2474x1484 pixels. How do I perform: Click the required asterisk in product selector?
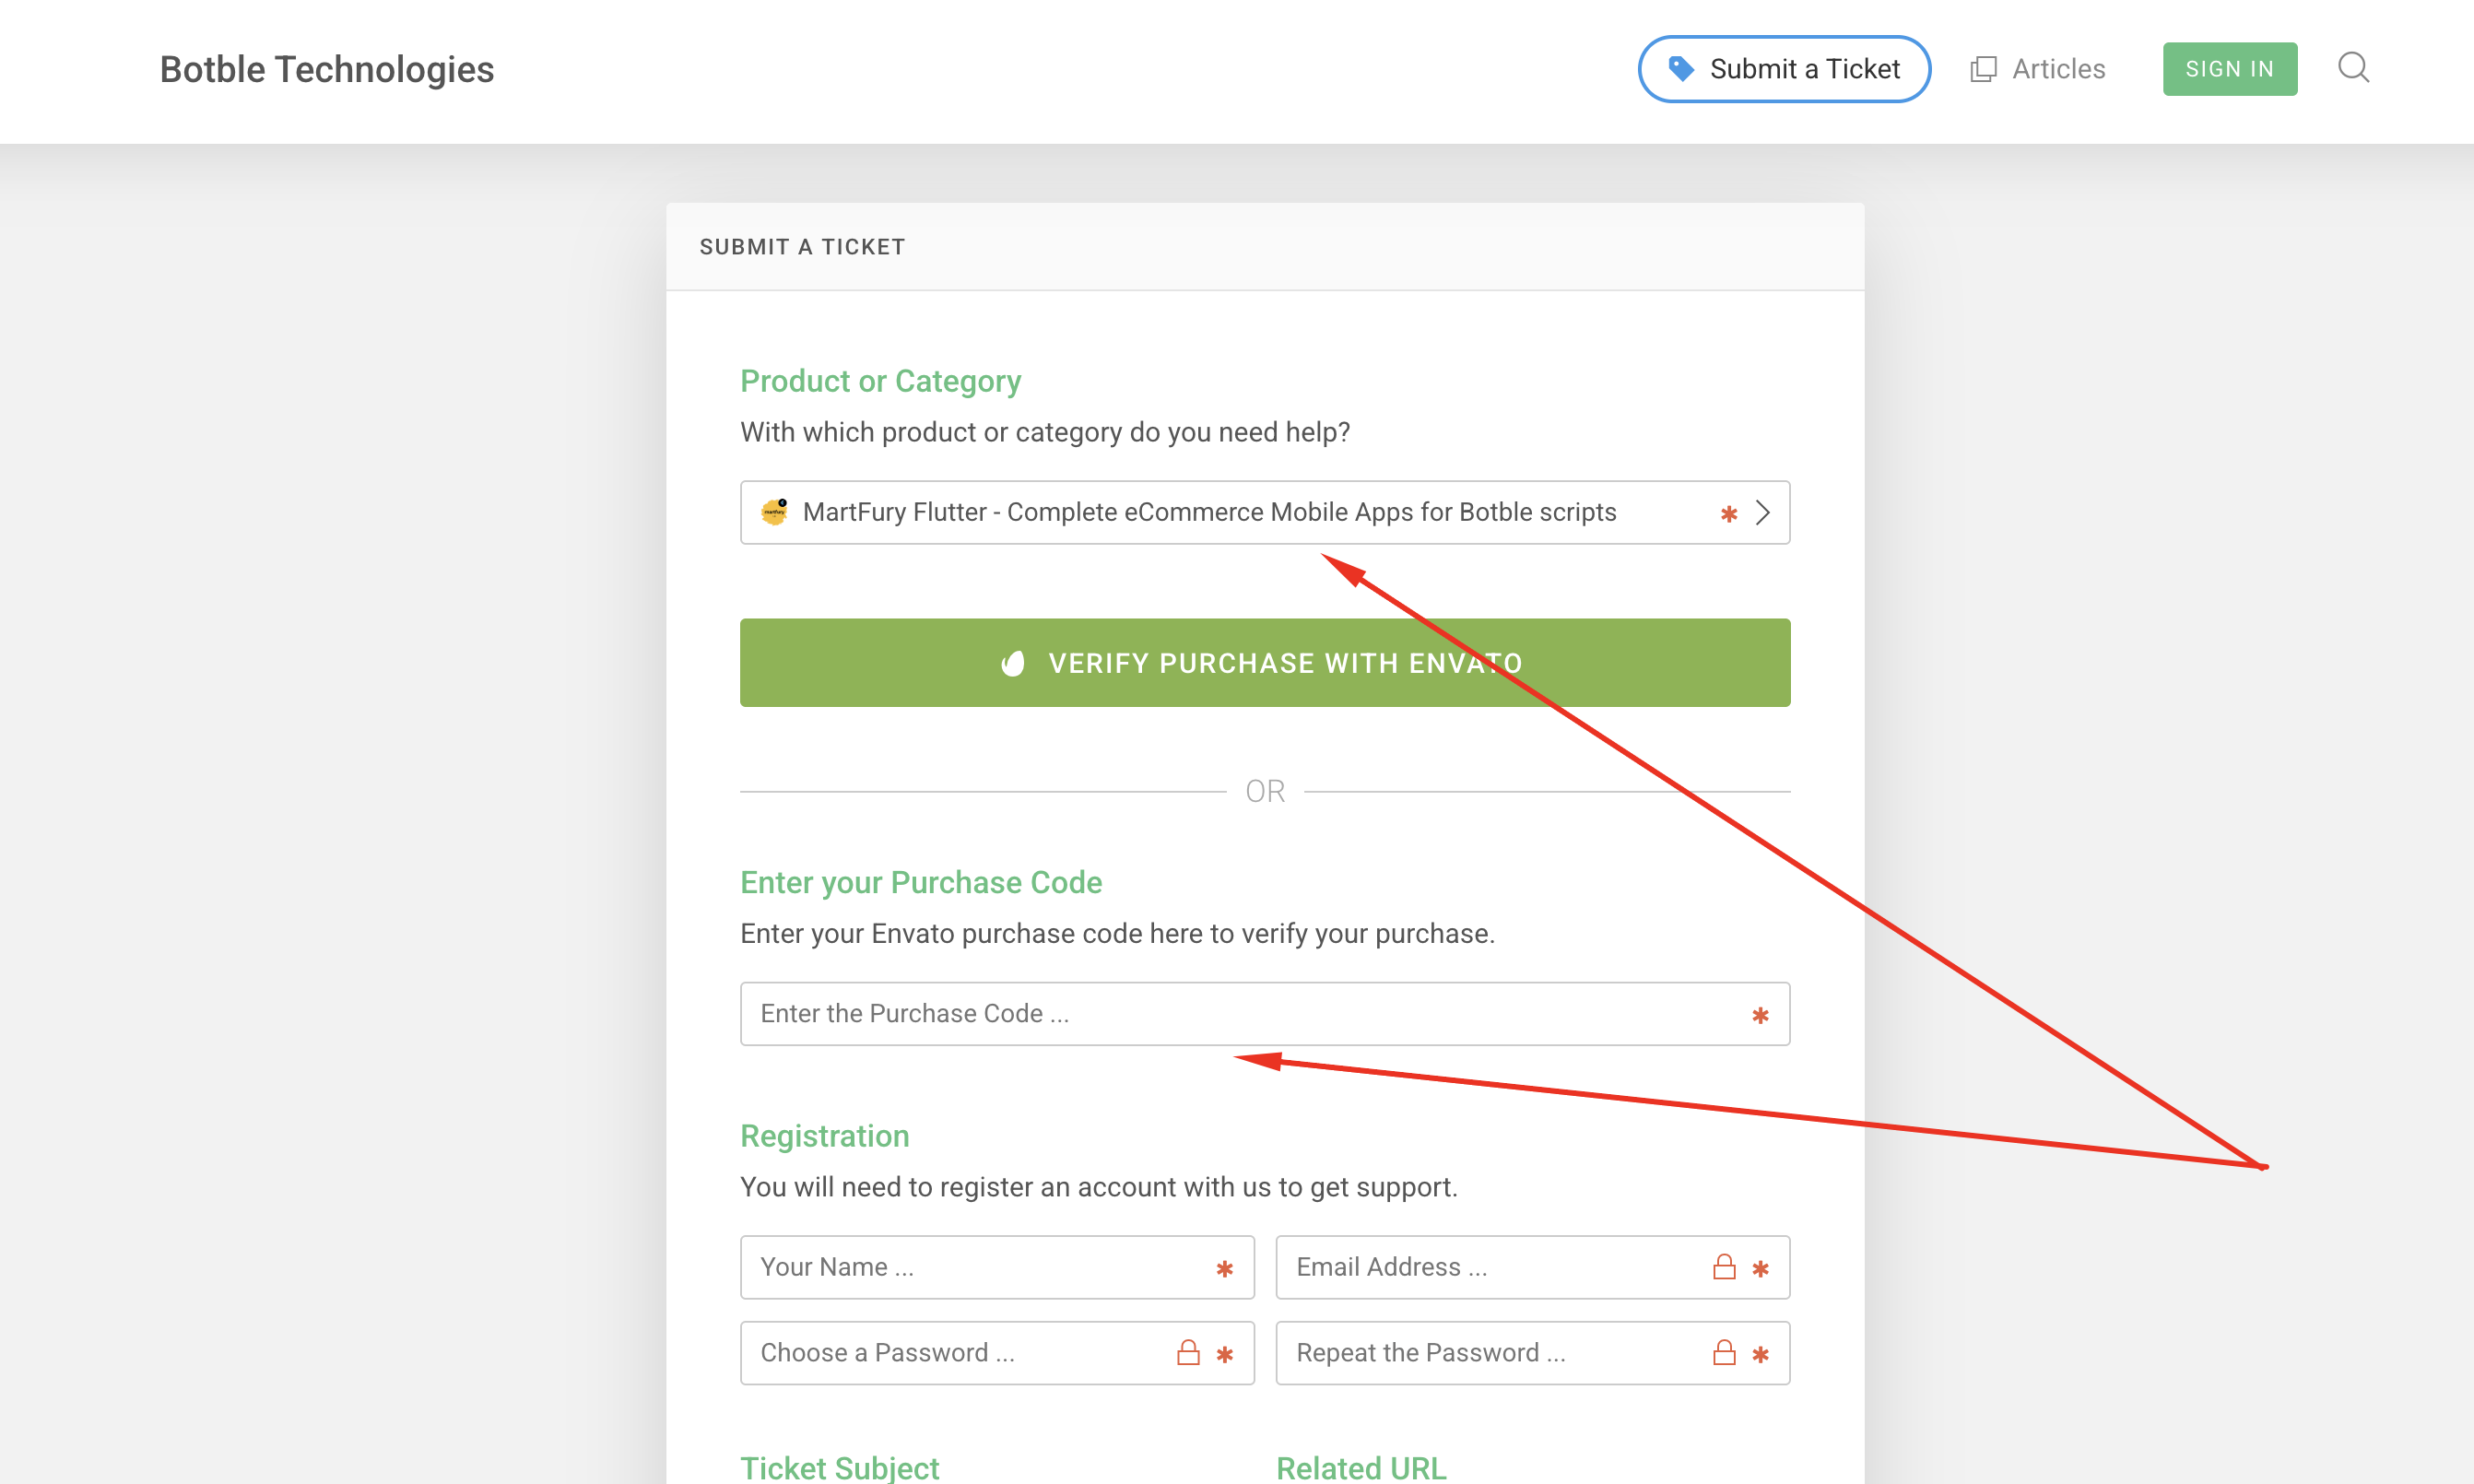click(1729, 514)
